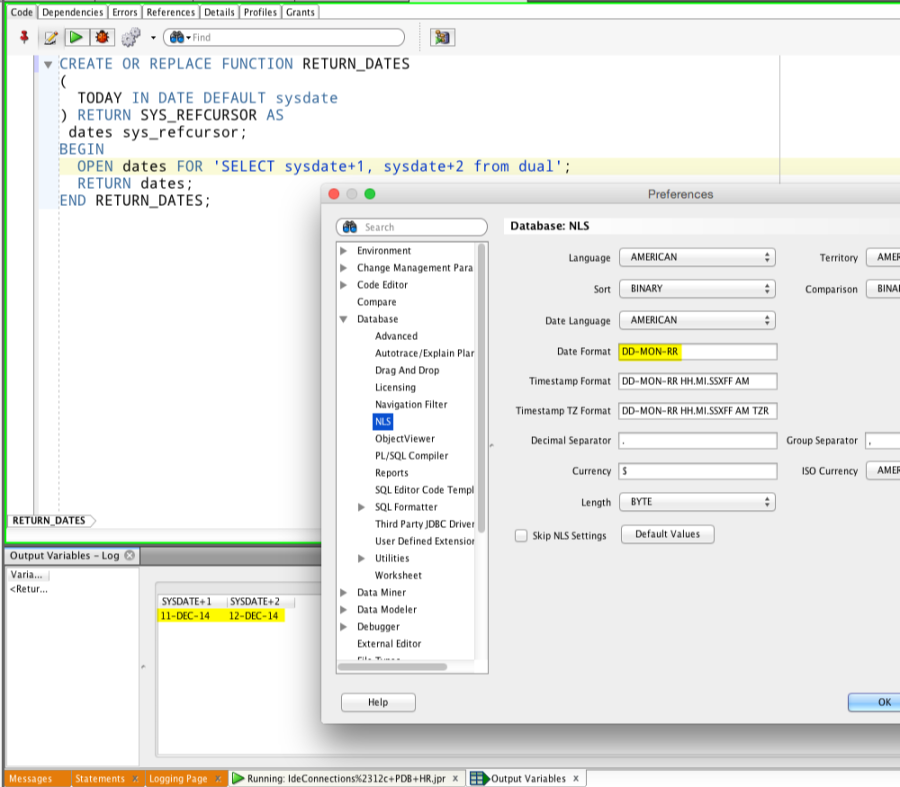Click the Edit pencil icon in toolbar
Viewport: 900px width, 787px height.
[x=51, y=38]
